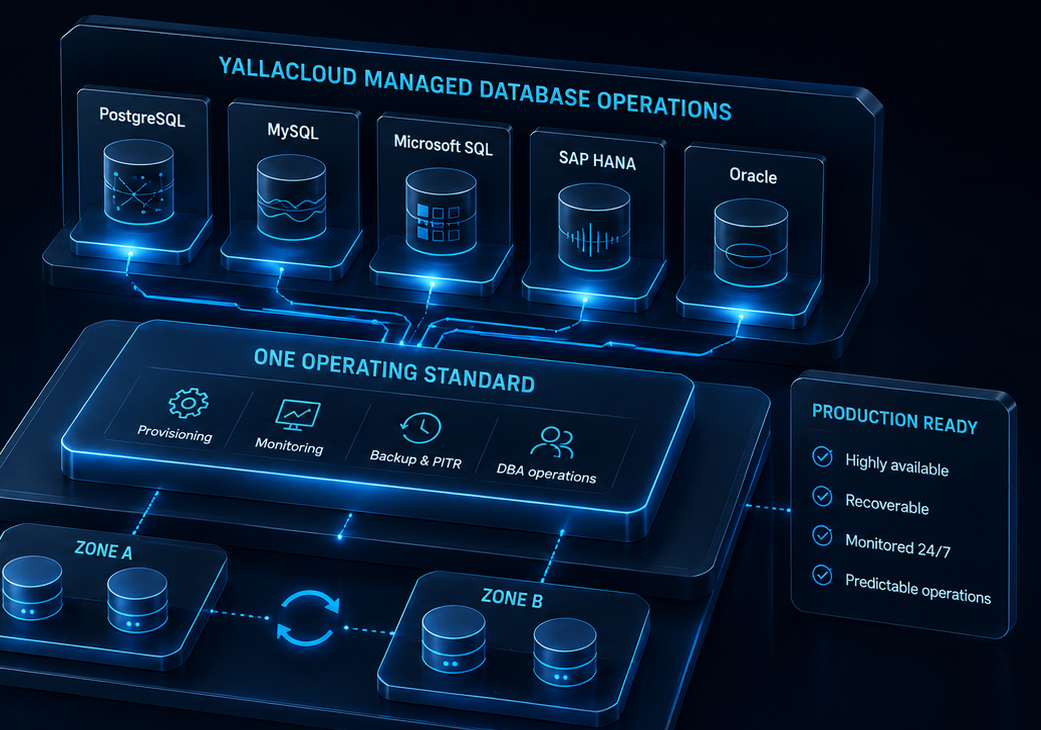Image resolution: width=1041 pixels, height=730 pixels.
Task: Click the ZONE A heading
Action: click(104, 550)
